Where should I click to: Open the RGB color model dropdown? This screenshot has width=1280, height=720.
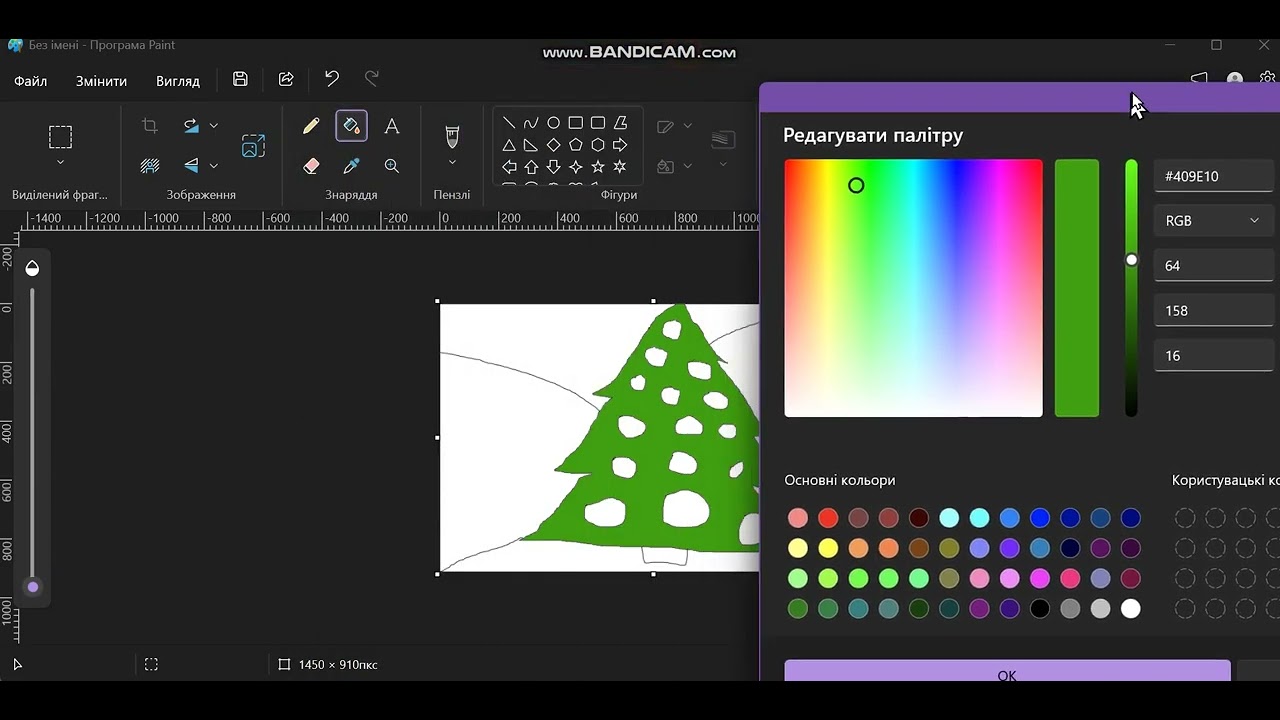(x=1214, y=221)
